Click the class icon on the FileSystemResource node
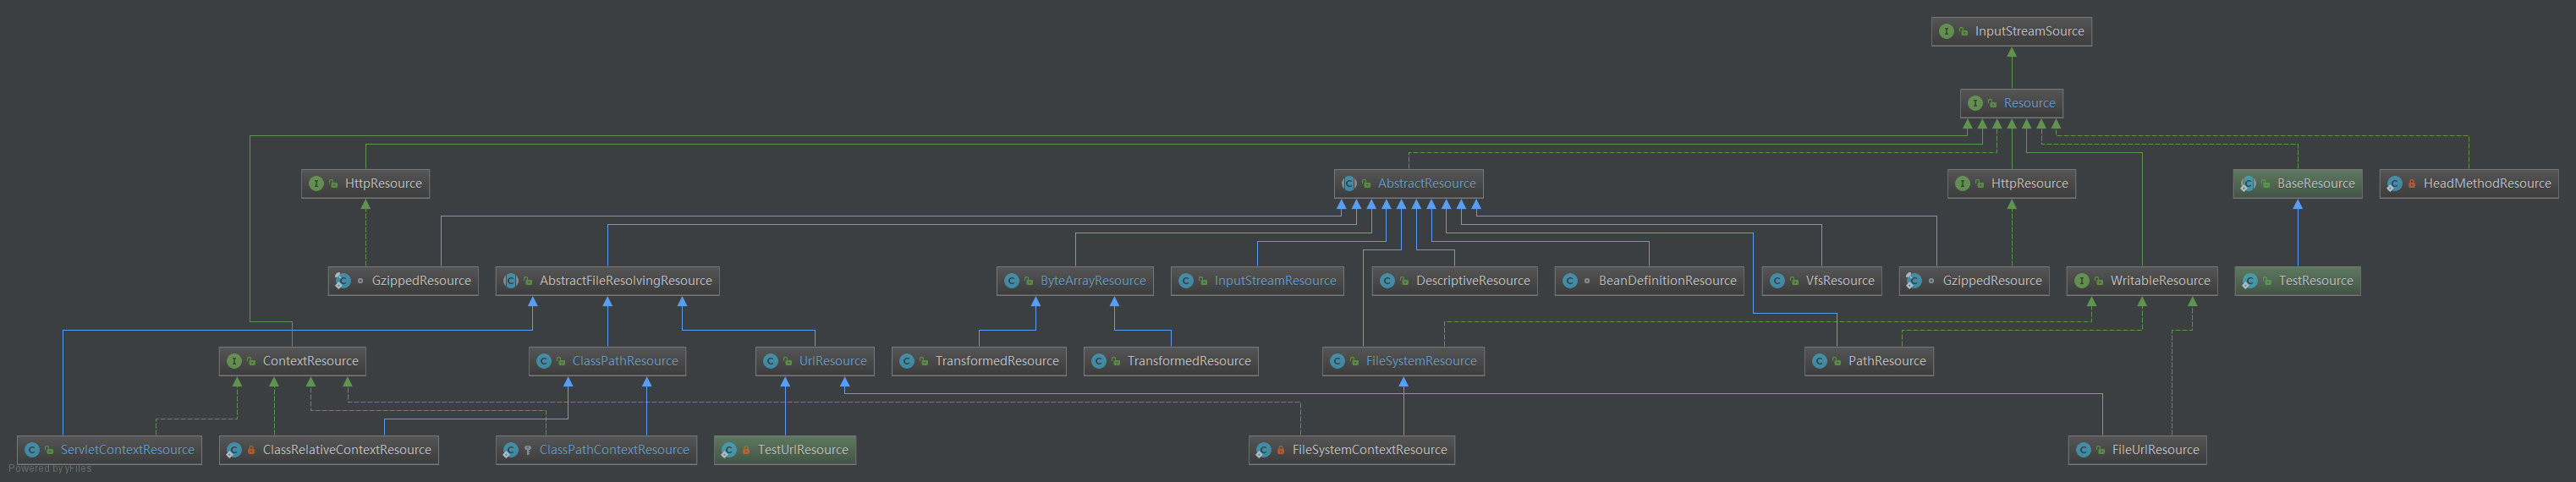Screen dimensions: 2576x482 [x=1338, y=361]
